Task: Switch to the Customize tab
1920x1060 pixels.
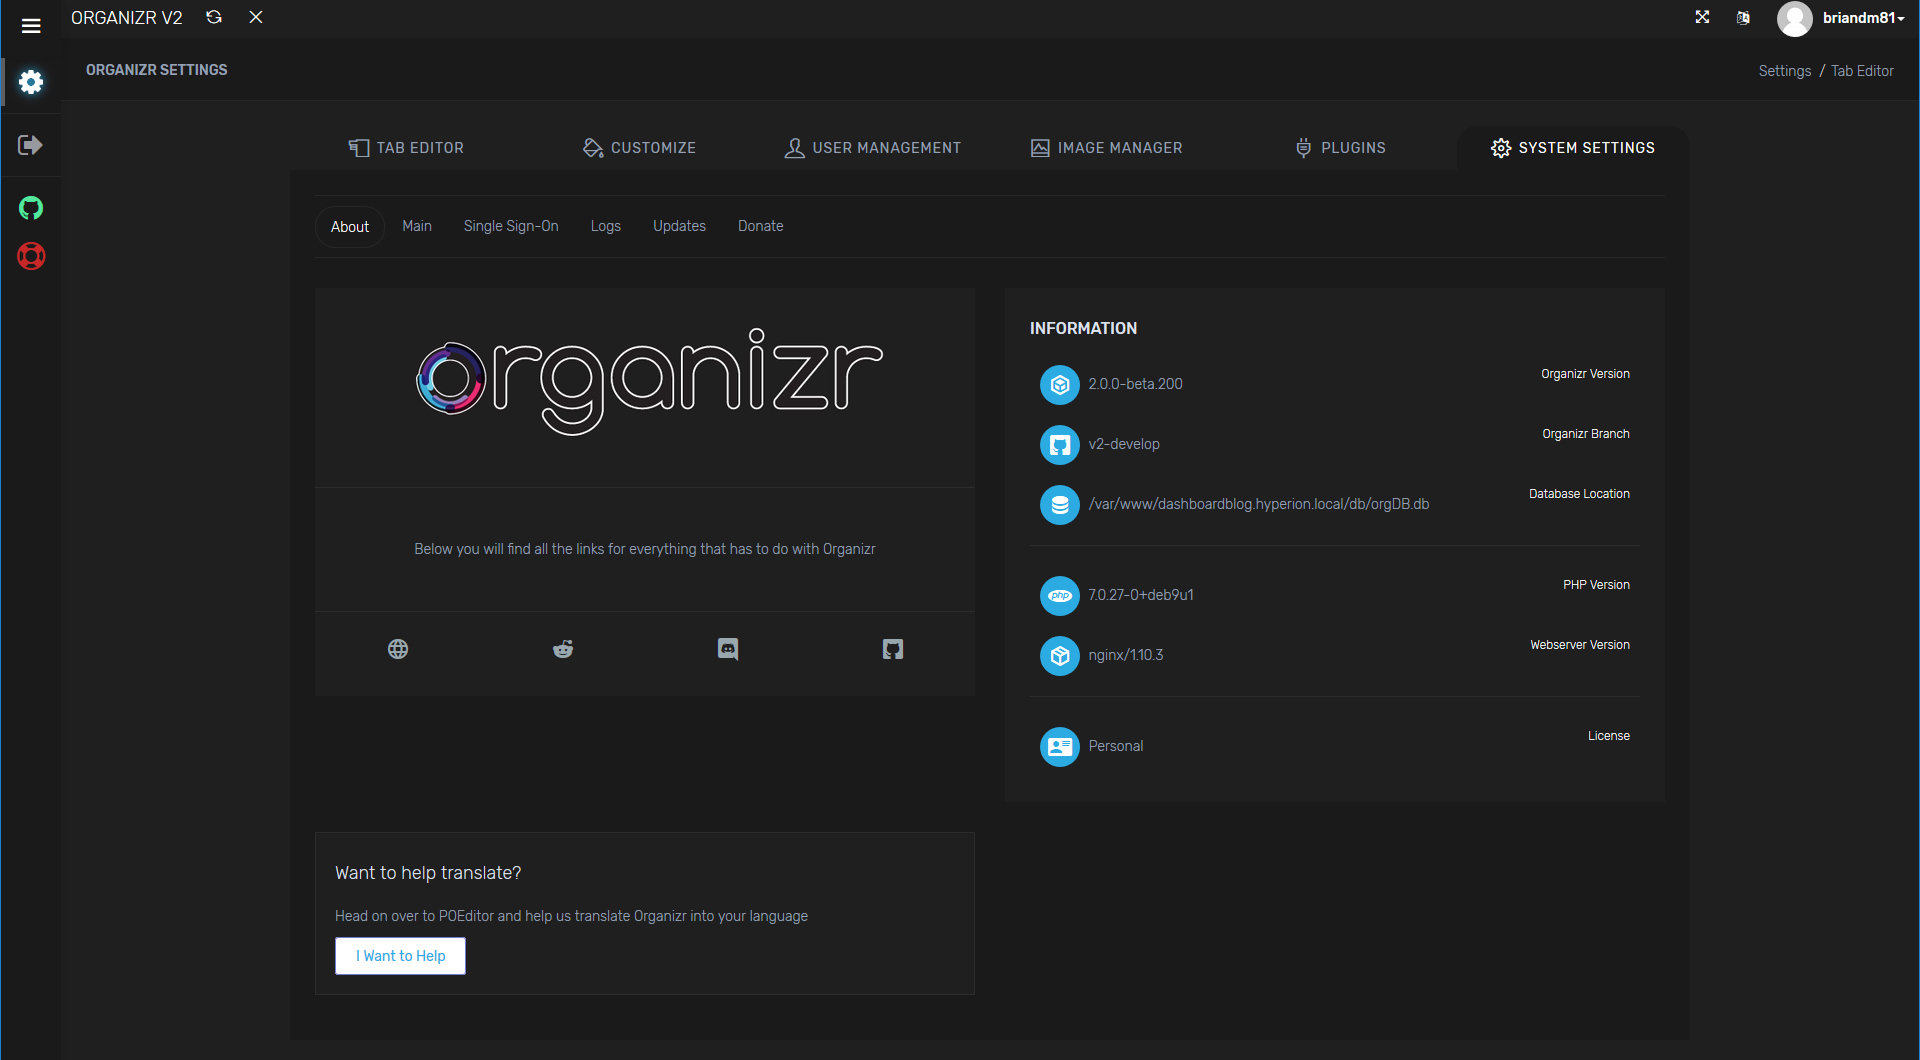Action: [x=639, y=148]
